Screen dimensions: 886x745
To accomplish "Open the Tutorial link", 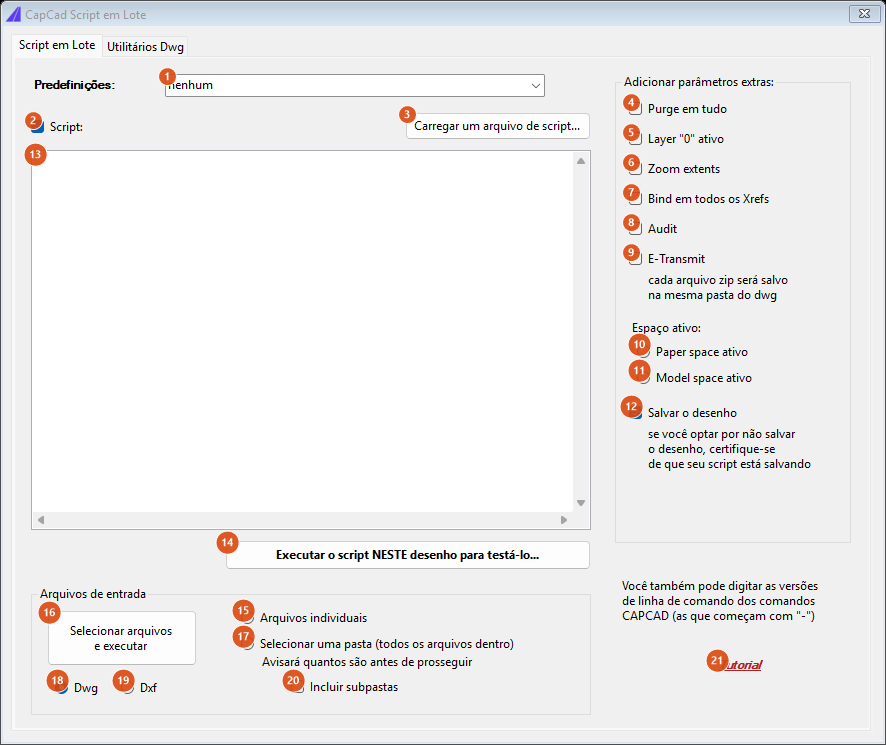I will (x=739, y=665).
